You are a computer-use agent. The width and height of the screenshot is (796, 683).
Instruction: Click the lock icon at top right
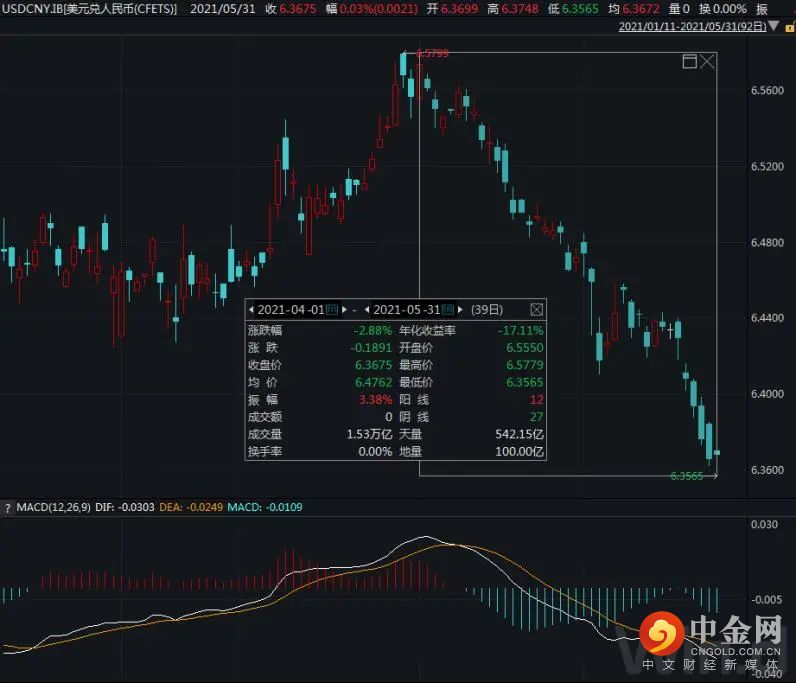[x=787, y=26]
